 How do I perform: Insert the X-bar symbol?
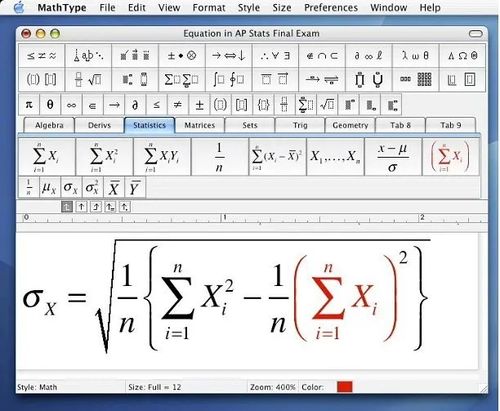(114, 188)
